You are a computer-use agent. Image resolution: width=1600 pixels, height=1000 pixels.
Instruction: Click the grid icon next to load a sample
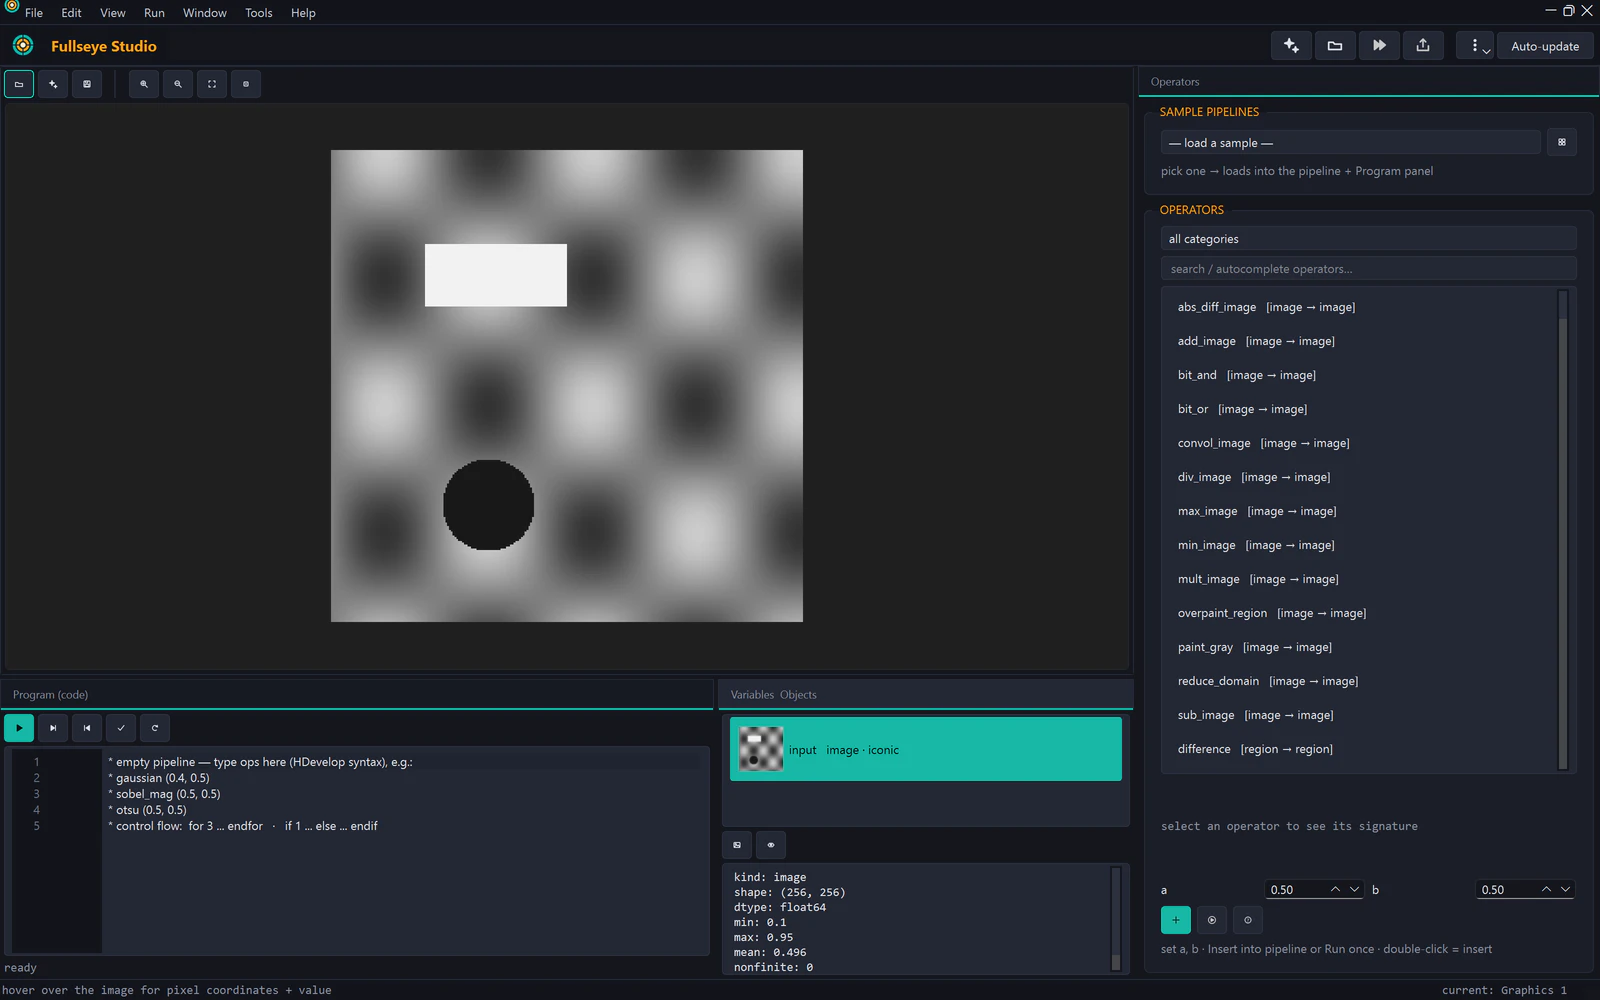(x=1562, y=142)
